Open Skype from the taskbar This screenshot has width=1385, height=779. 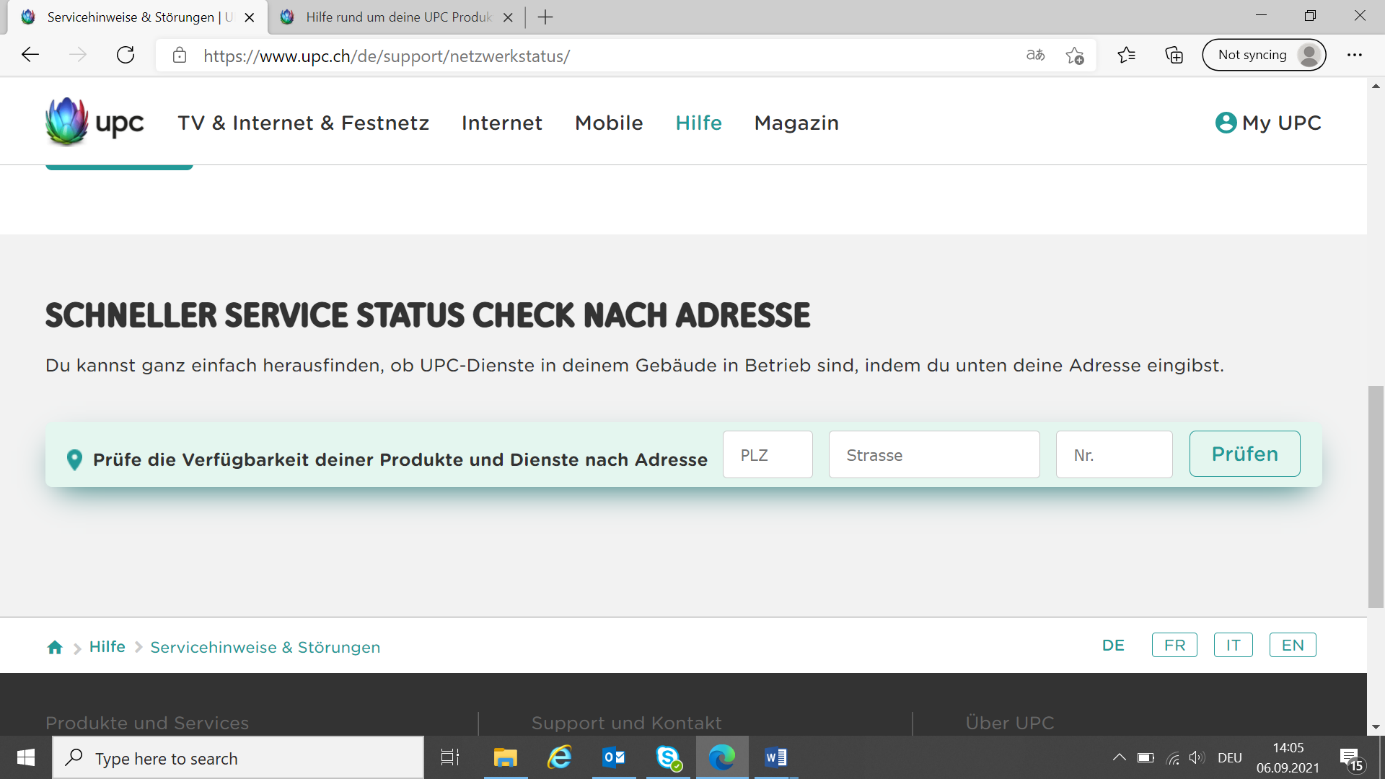(x=668, y=758)
